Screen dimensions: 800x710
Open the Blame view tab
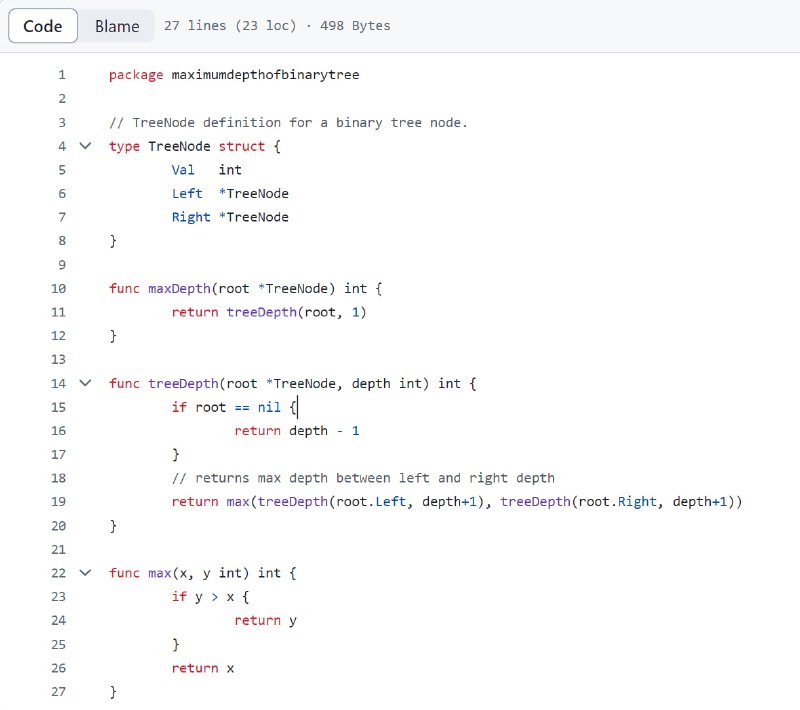pyautogui.click(x=117, y=26)
